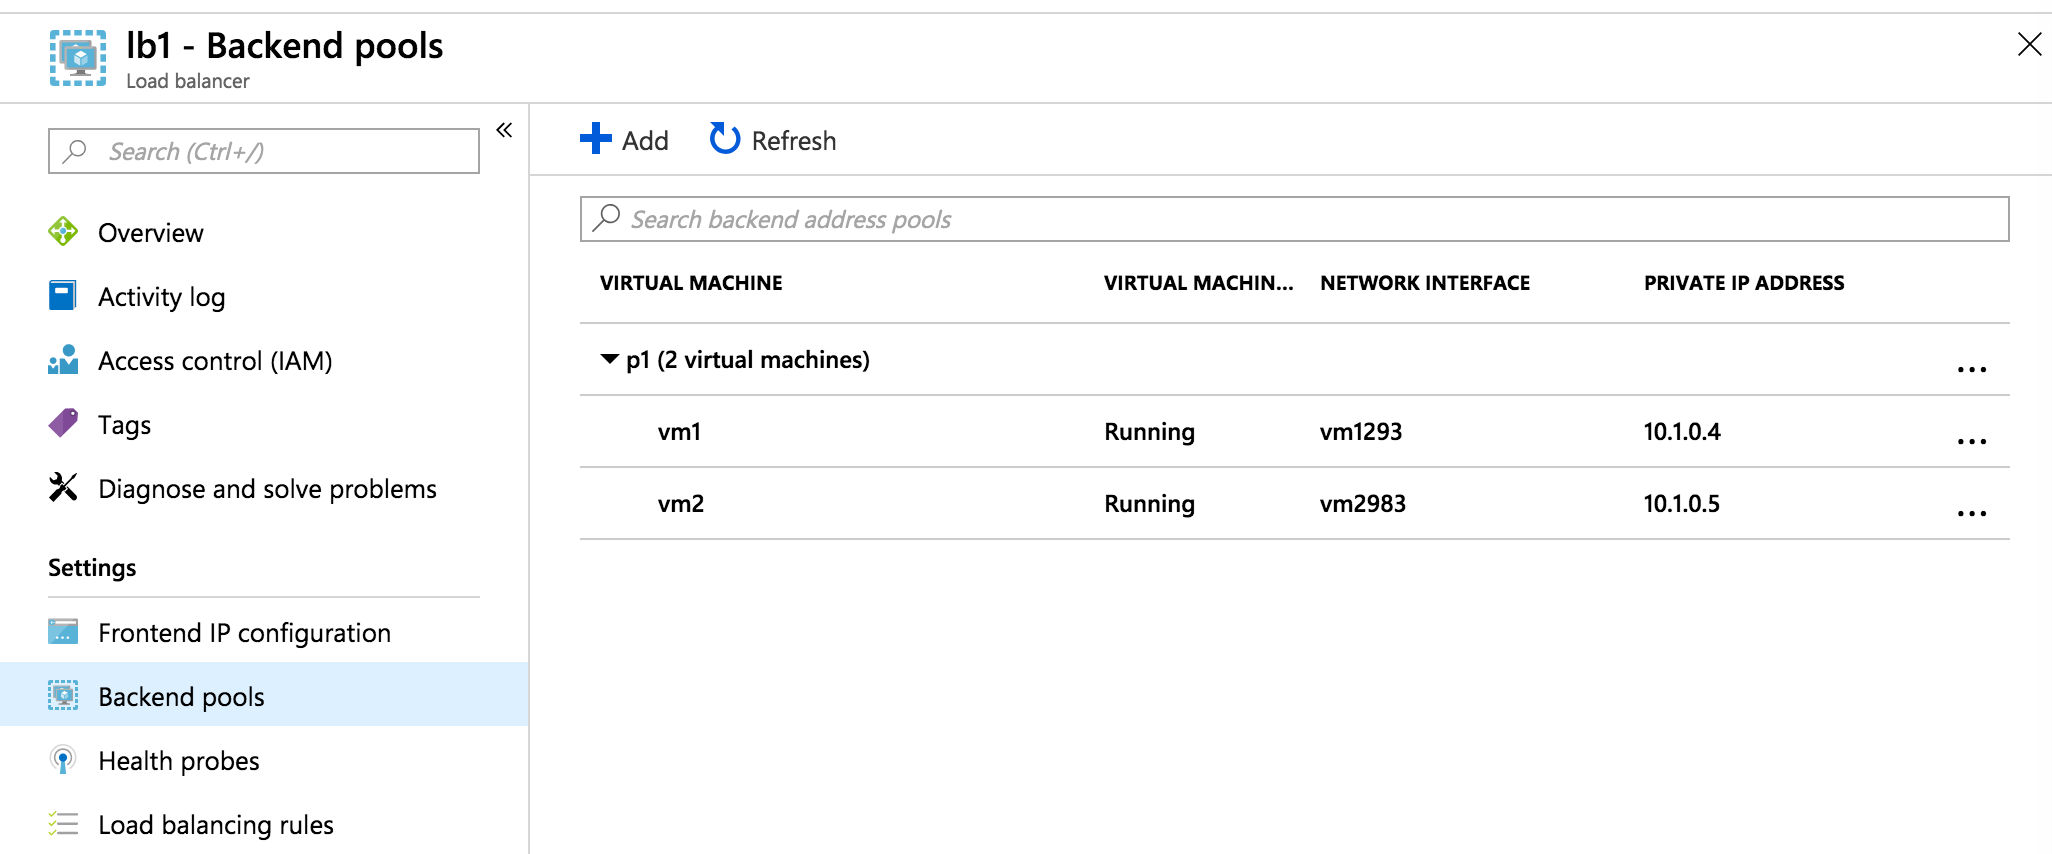Screen dimensions: 2052x854
Task: Click the circular Refresh arrow icon
Action: click(x=725, y=139)
